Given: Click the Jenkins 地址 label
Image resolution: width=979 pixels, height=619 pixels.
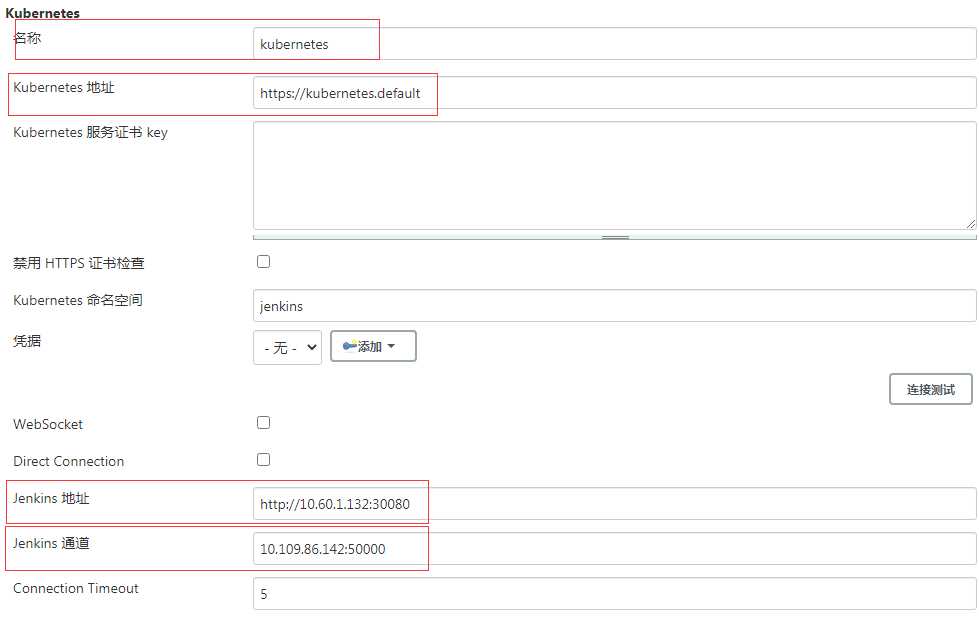Looking at the screenshot, I should [51, 498].
